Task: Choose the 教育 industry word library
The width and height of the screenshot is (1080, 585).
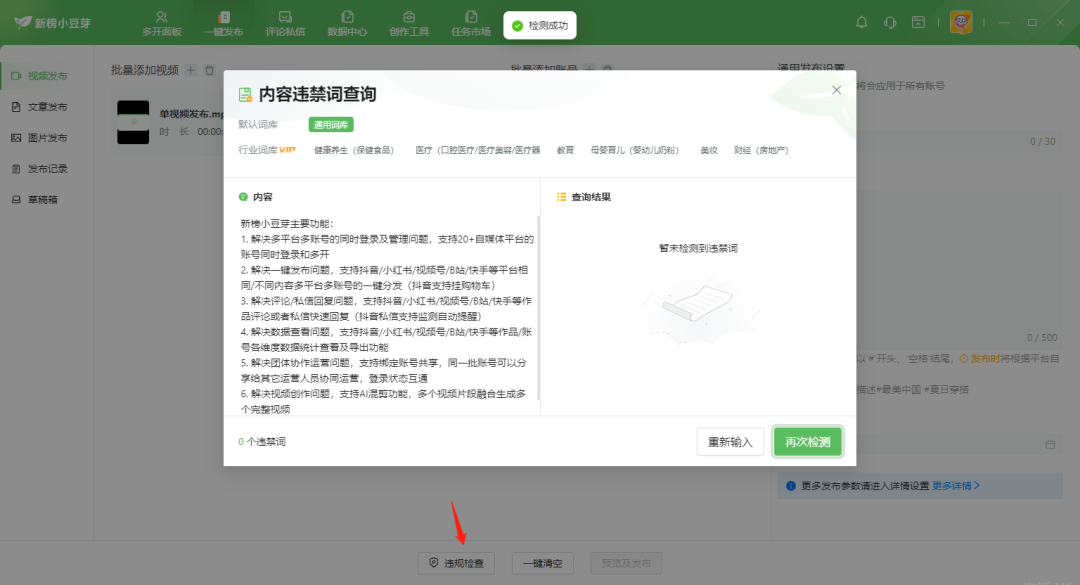Action: (565, 150)
